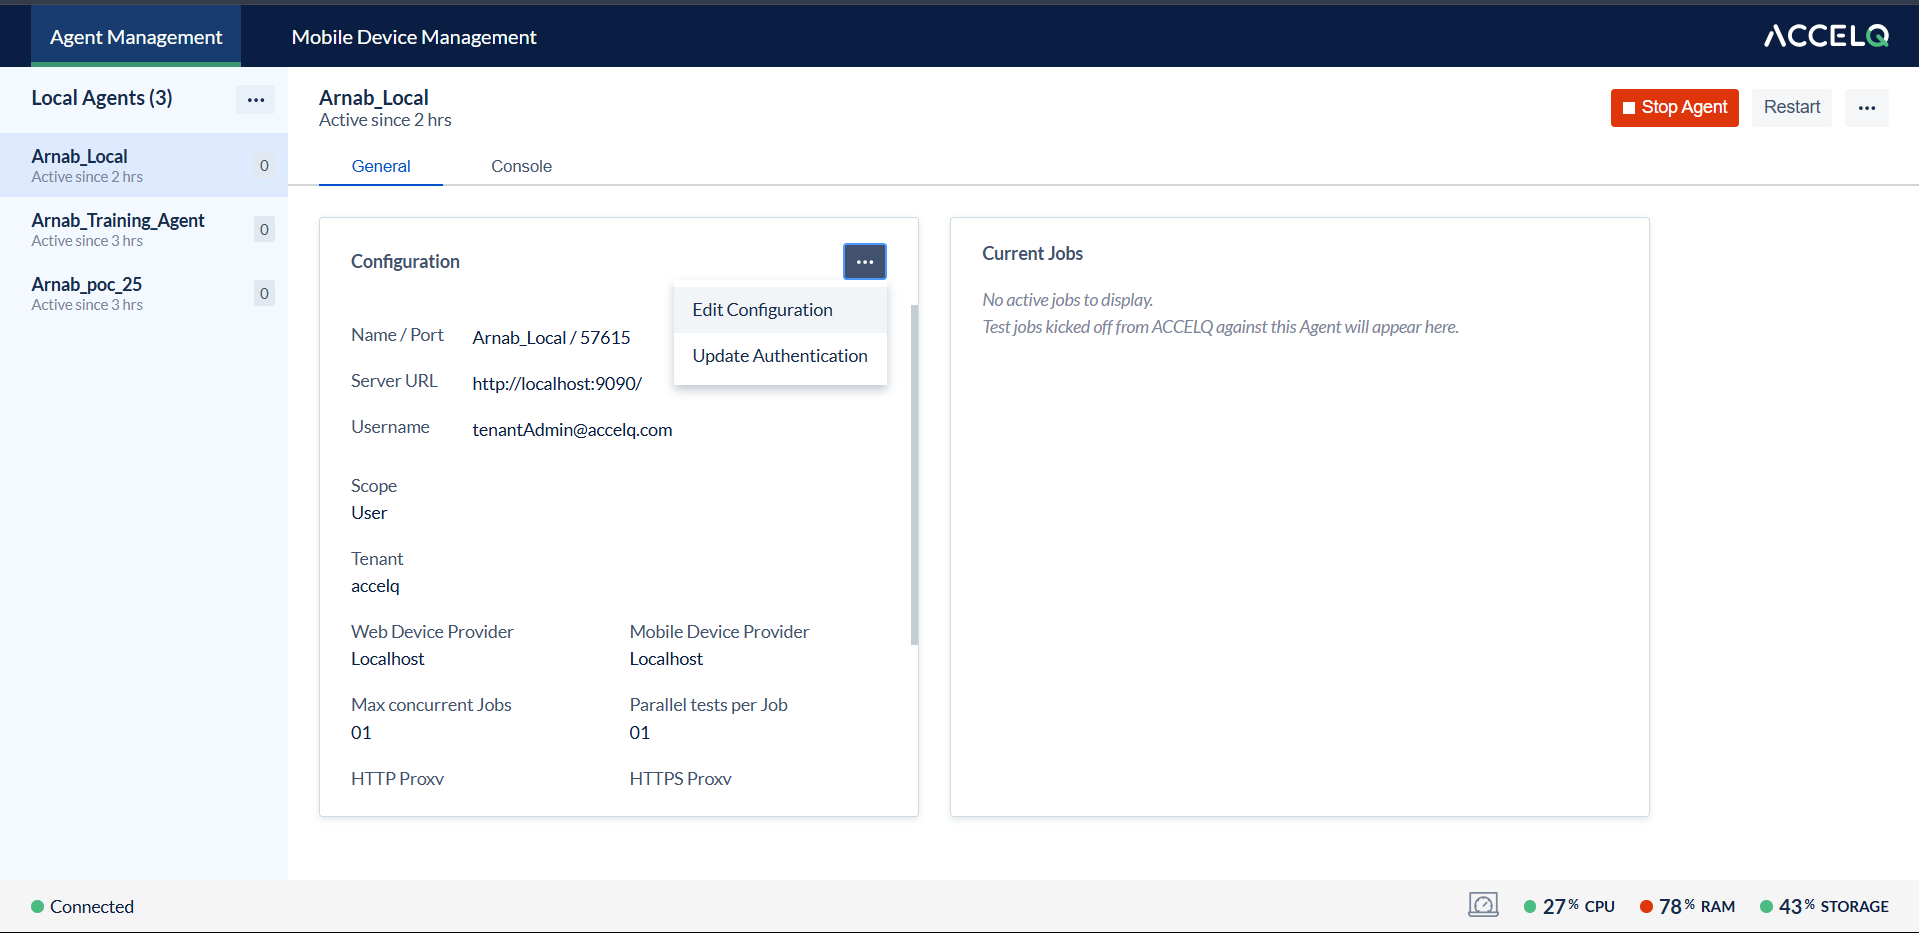Click the Connected status text

[92, 907]
